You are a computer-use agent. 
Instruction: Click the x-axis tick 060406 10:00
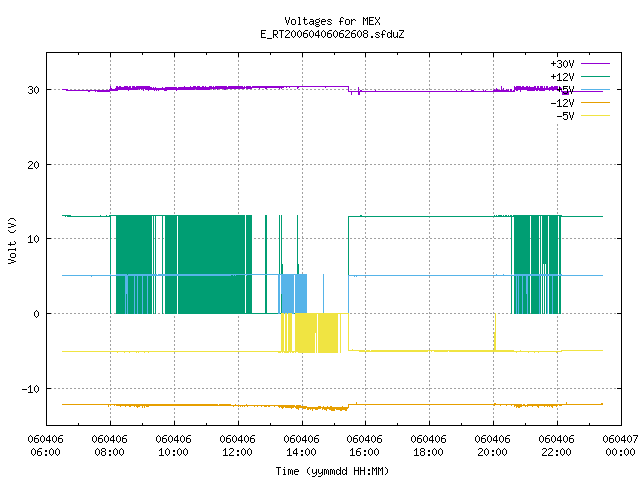(x=173, y=446)
